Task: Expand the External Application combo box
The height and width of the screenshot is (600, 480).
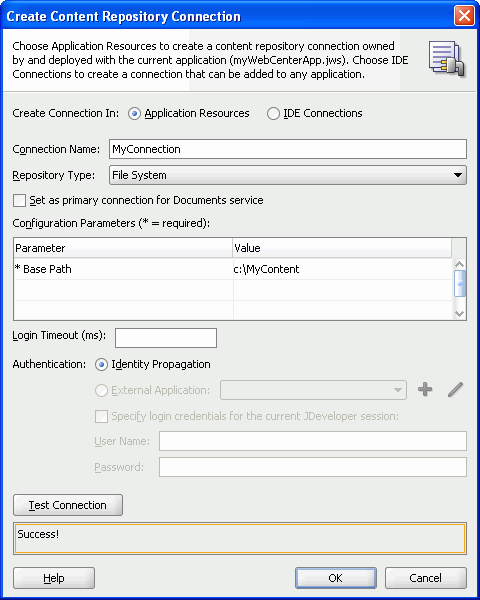Action: click(x=313, y=390)
